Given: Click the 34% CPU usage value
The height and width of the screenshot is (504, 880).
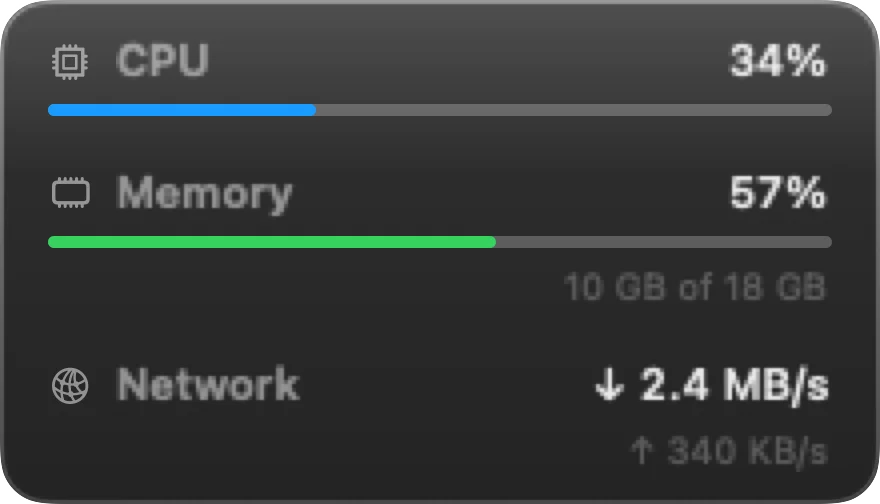Looking at the screenshot, I should 777,60.
